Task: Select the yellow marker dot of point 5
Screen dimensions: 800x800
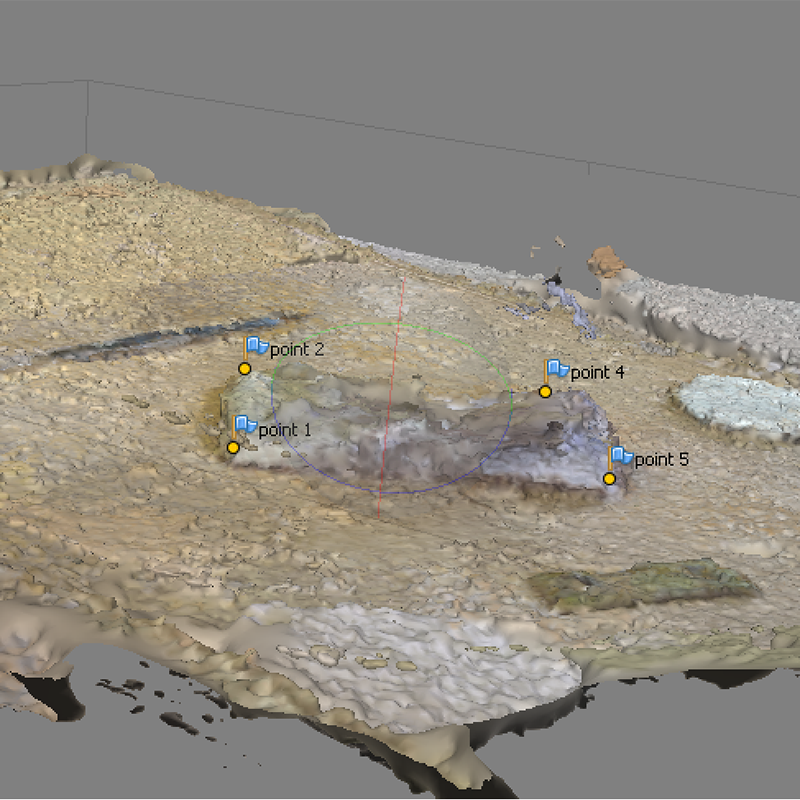Action: [x=609, y=479]
